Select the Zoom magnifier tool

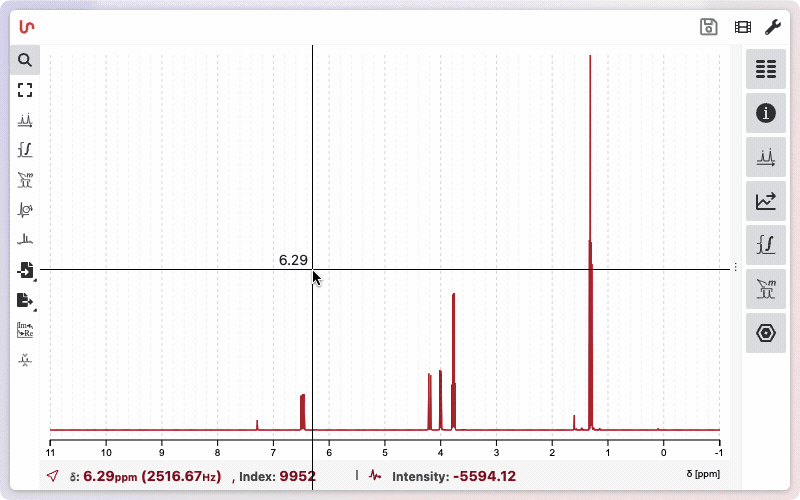(25, 60)
